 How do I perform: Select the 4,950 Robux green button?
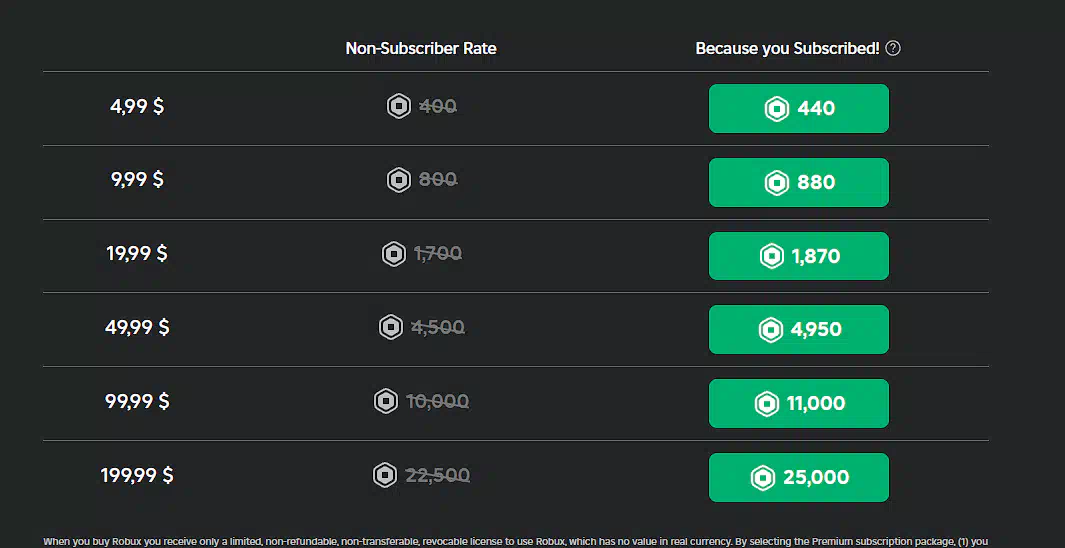coord(799,329)
